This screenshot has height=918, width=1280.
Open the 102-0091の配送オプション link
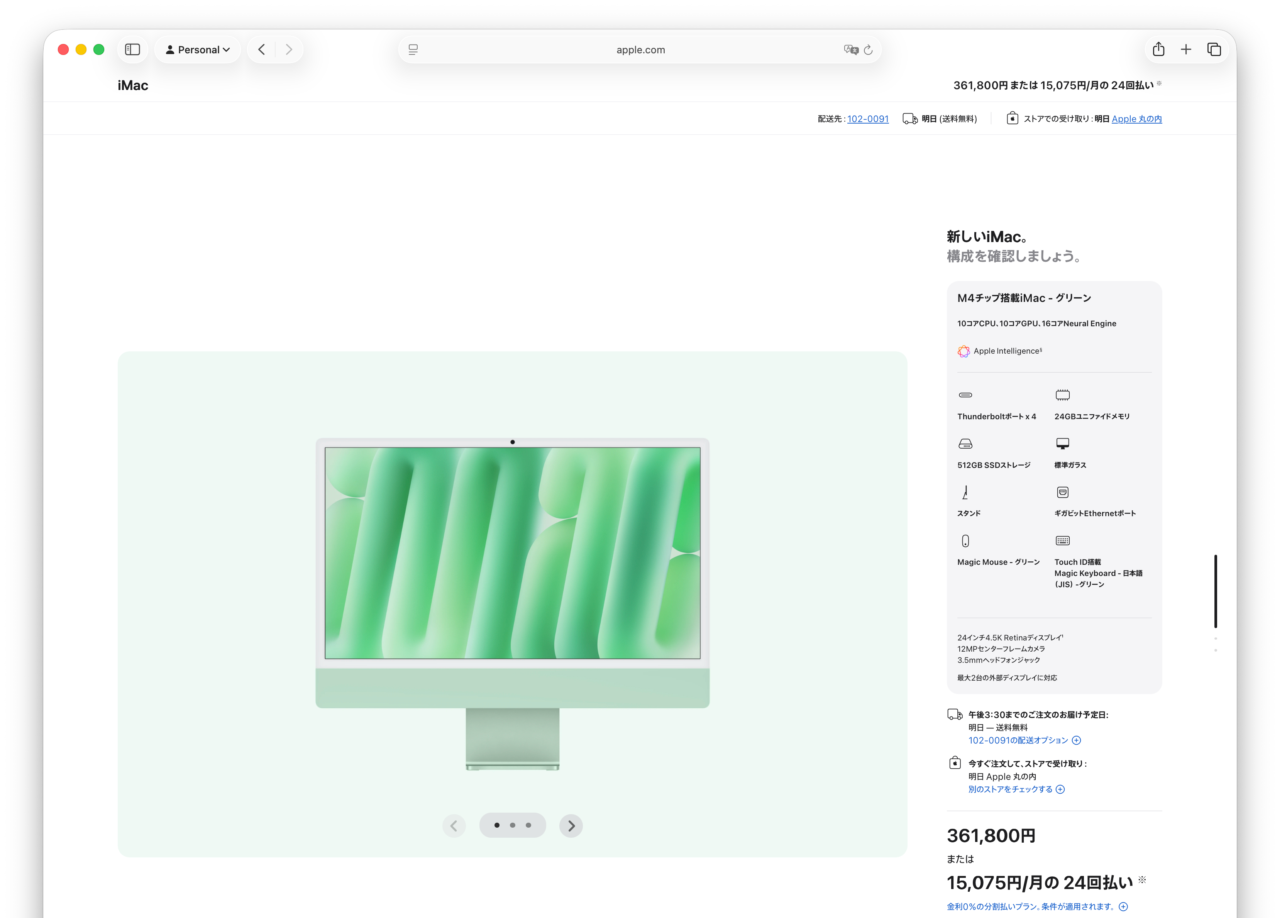tap(1024, 740)
